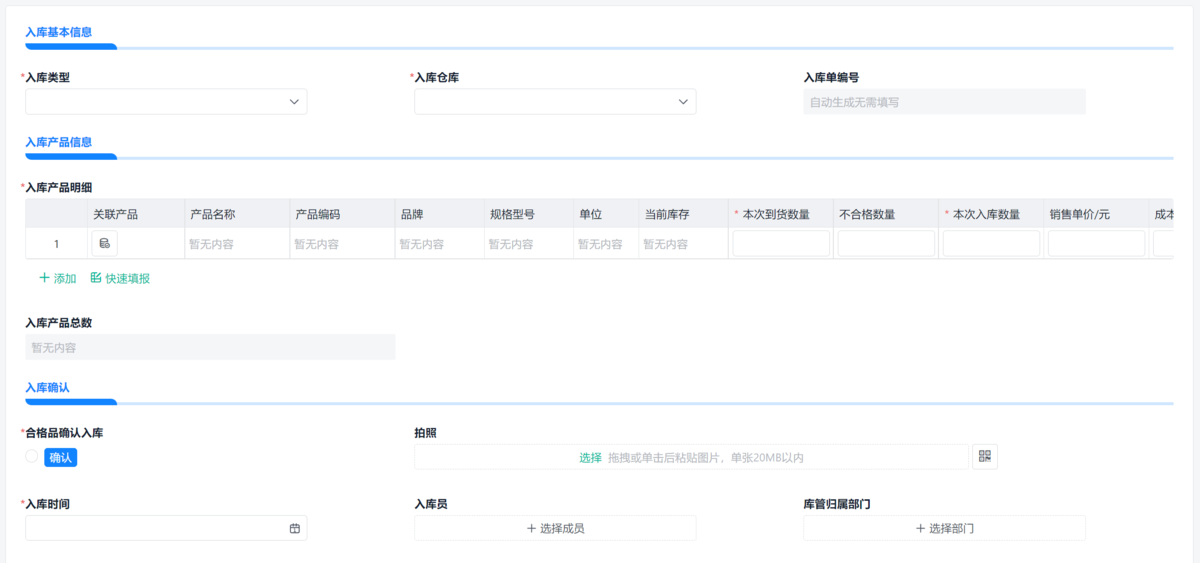The height and width of the screenshot is (563, 1200).
Task: Focus the 本次入库数量 input cell
Action: [x=991, y=244]
